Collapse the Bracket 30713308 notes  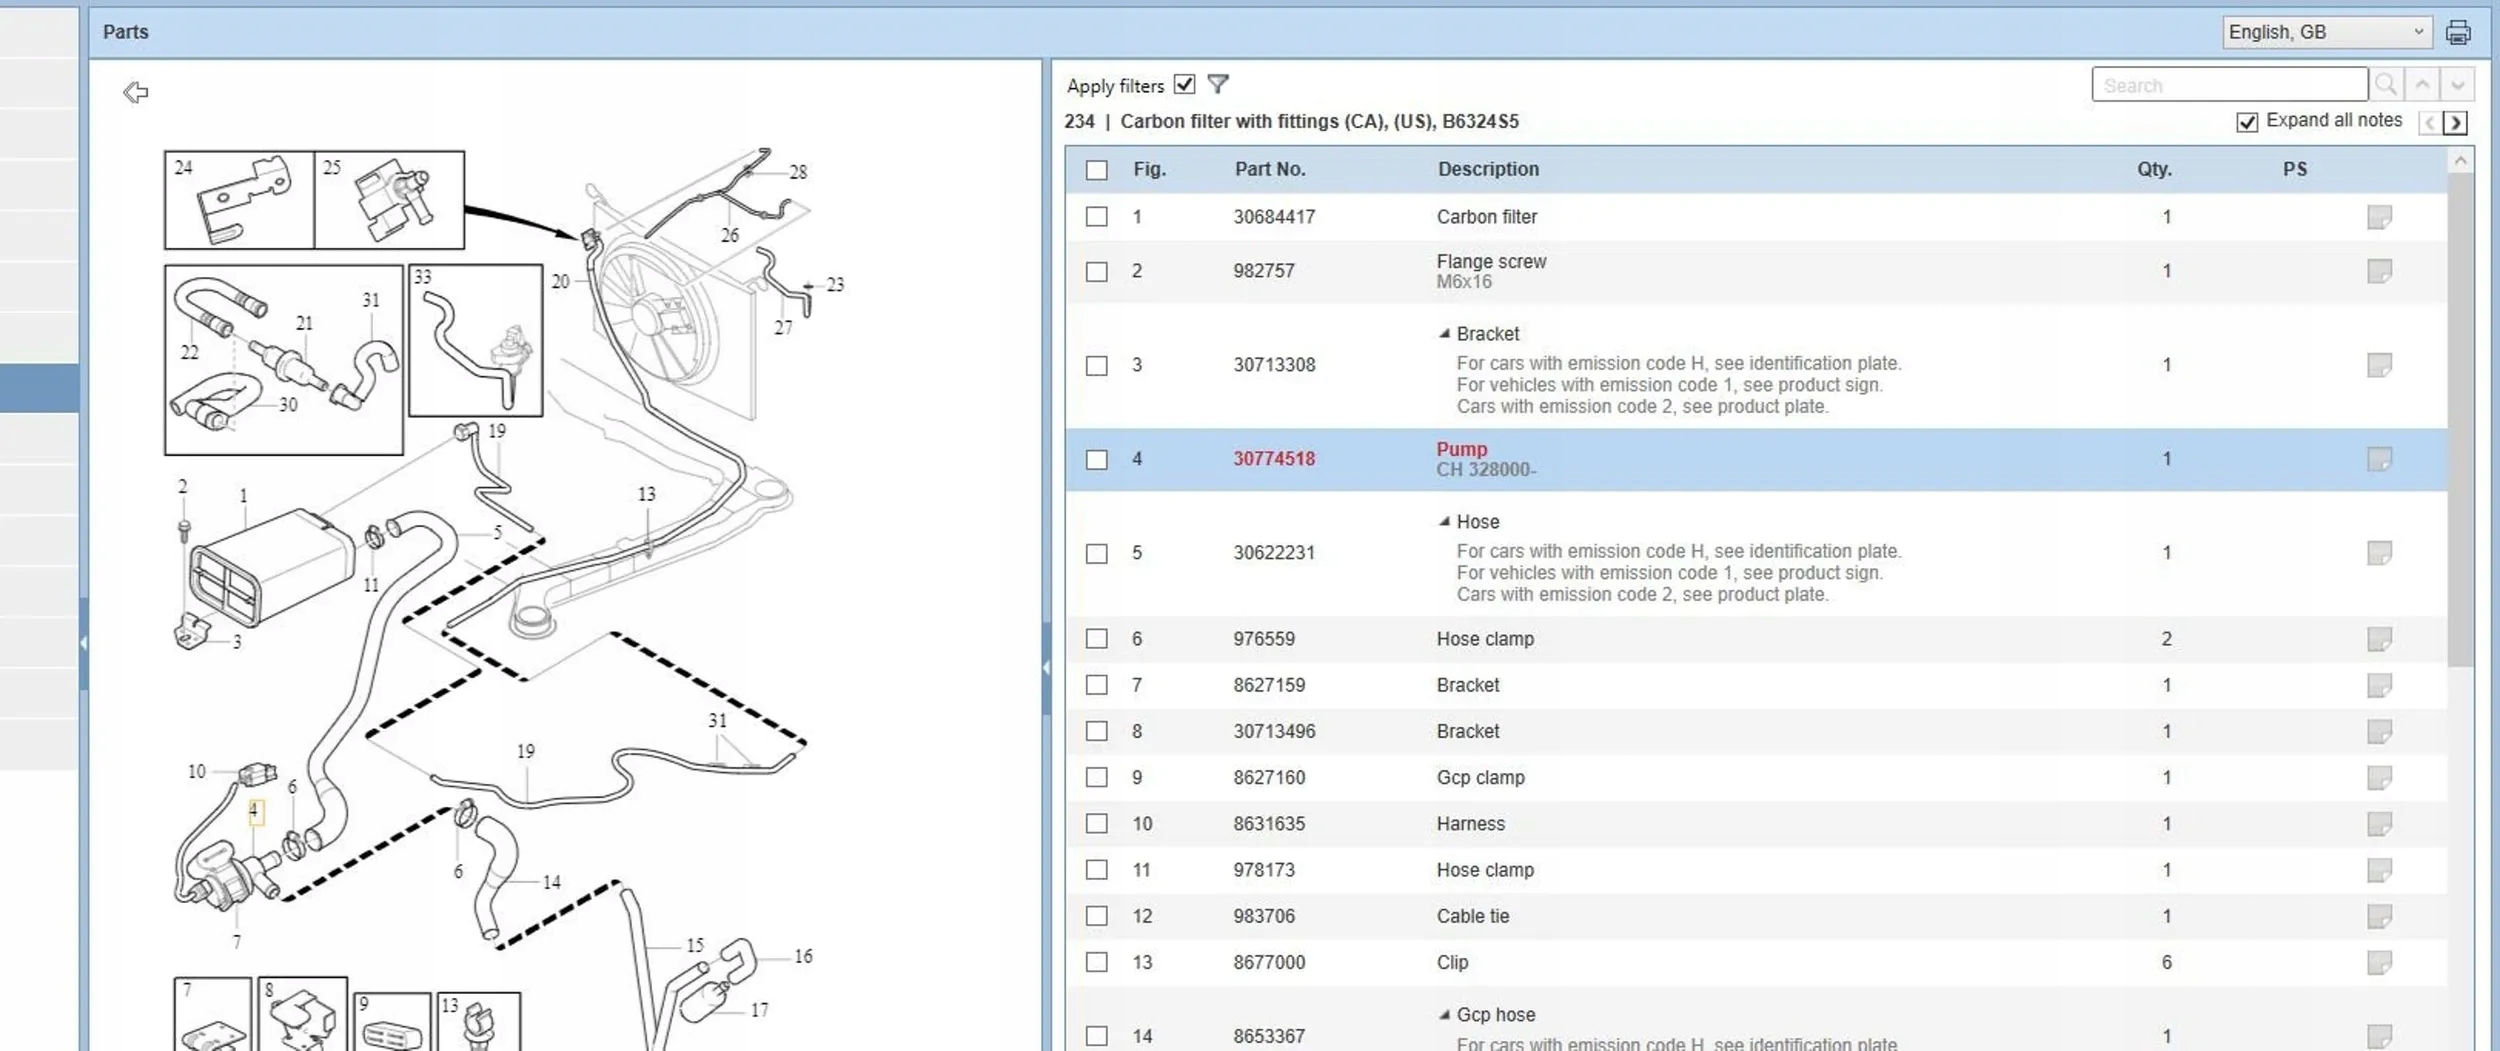click(x=1444, y=334)
